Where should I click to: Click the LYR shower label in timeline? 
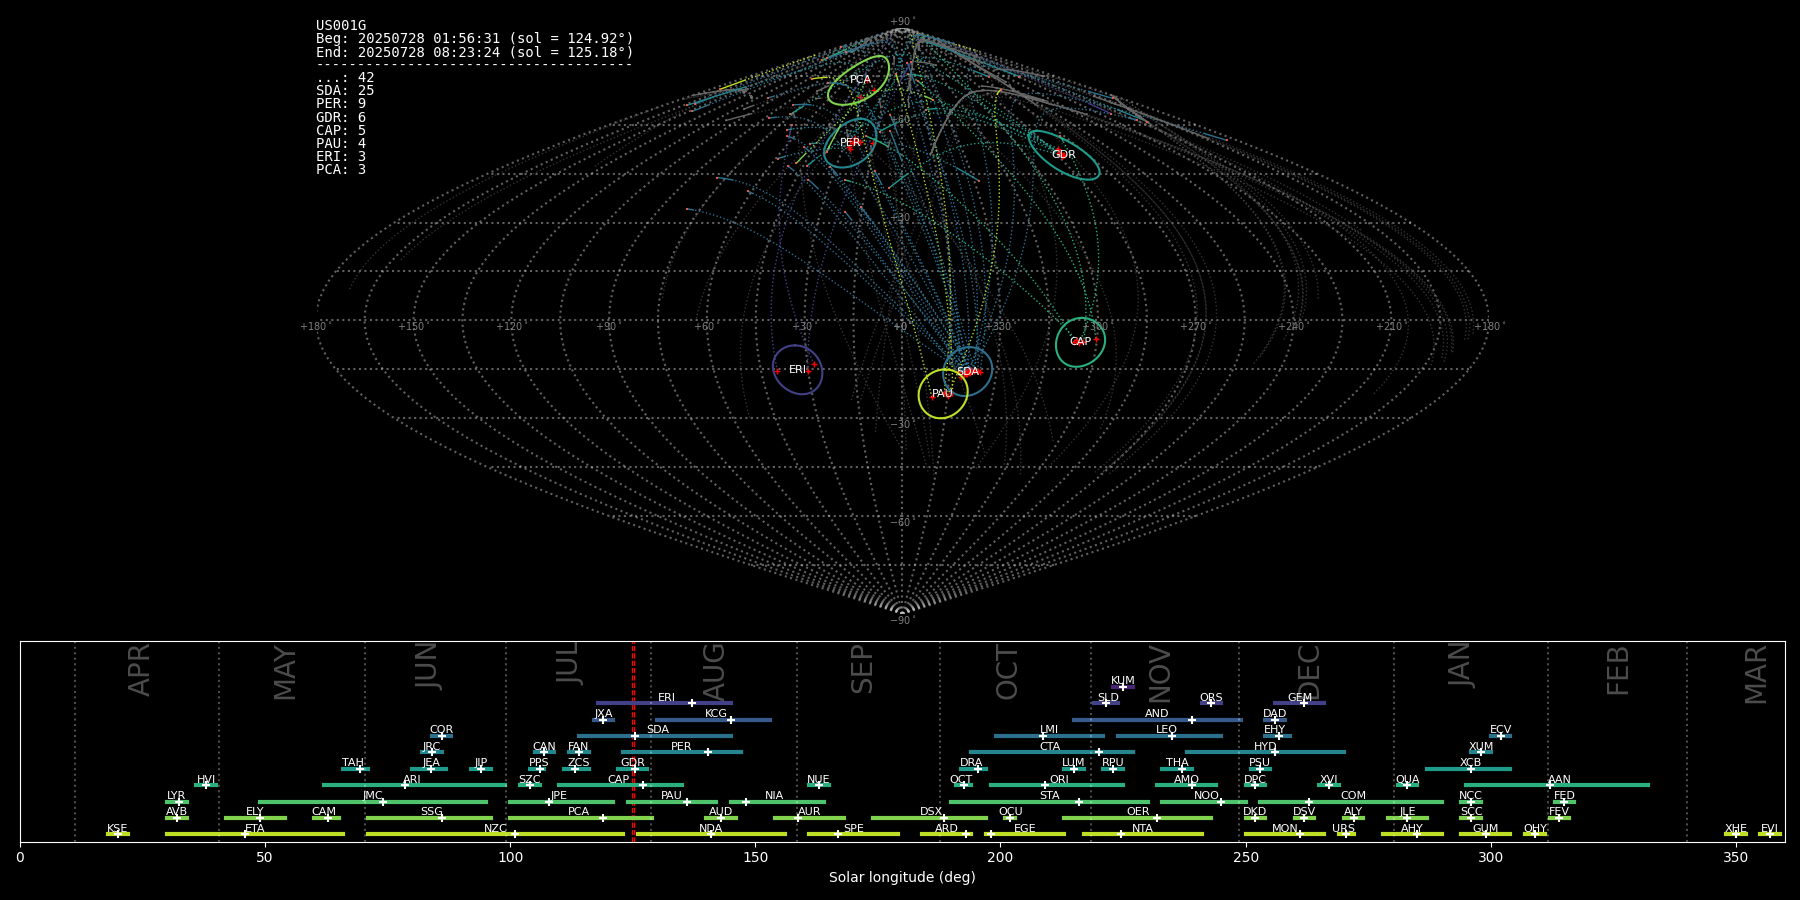(176, 796)
